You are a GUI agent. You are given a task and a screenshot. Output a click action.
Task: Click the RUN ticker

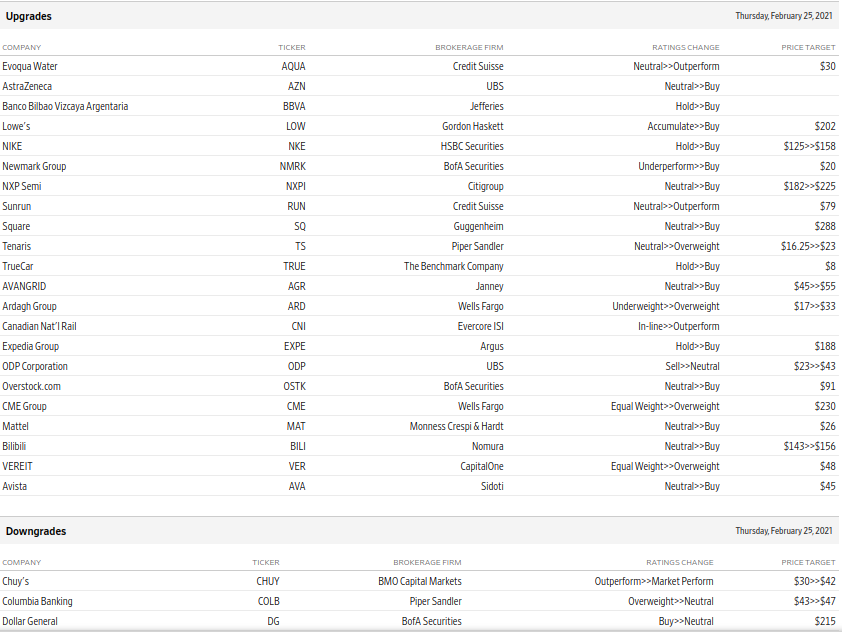point(296,206)
